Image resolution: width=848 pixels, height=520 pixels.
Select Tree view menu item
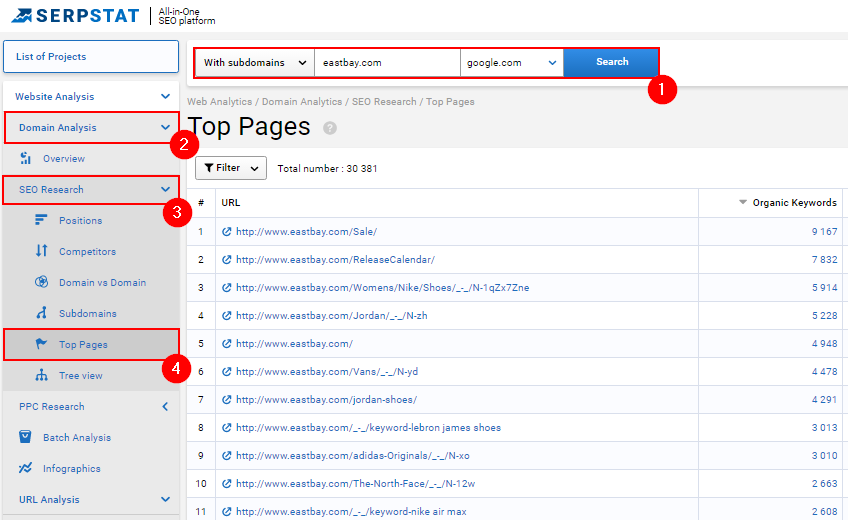point(81,376)
